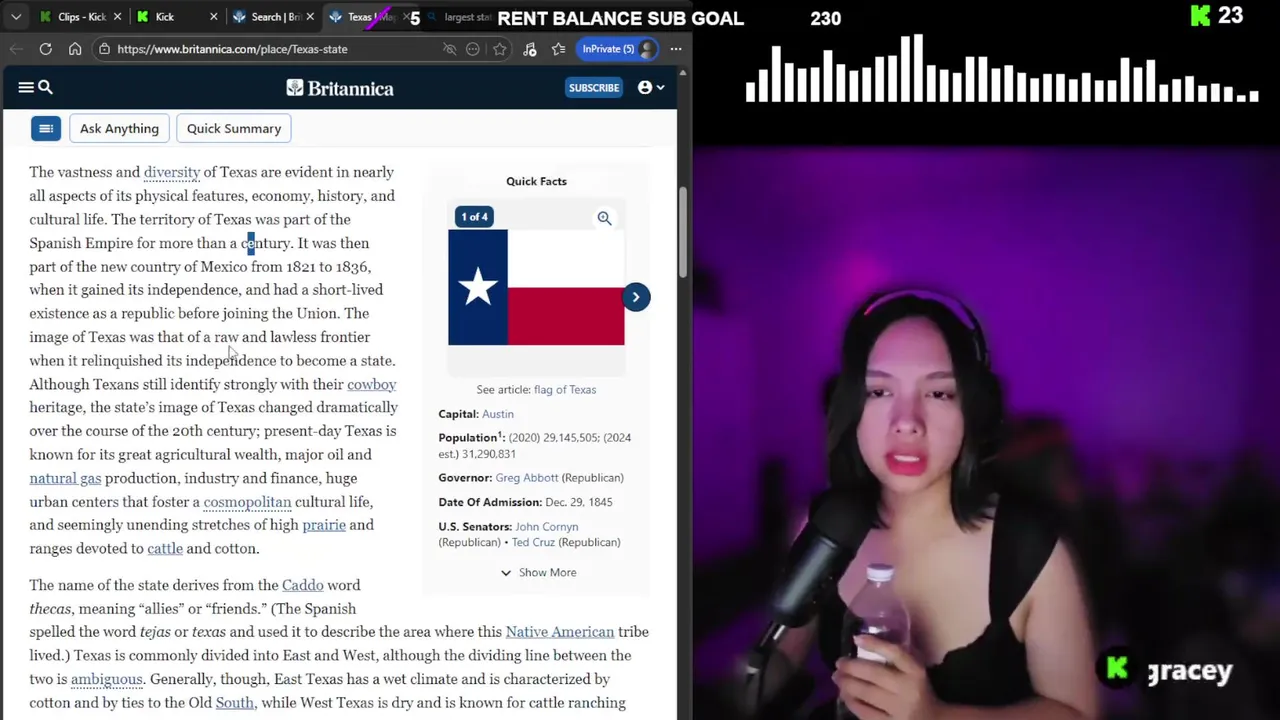
Task: Click the '1 of 4' image counter
Action: pyautogui.click(x=474, y=217)
